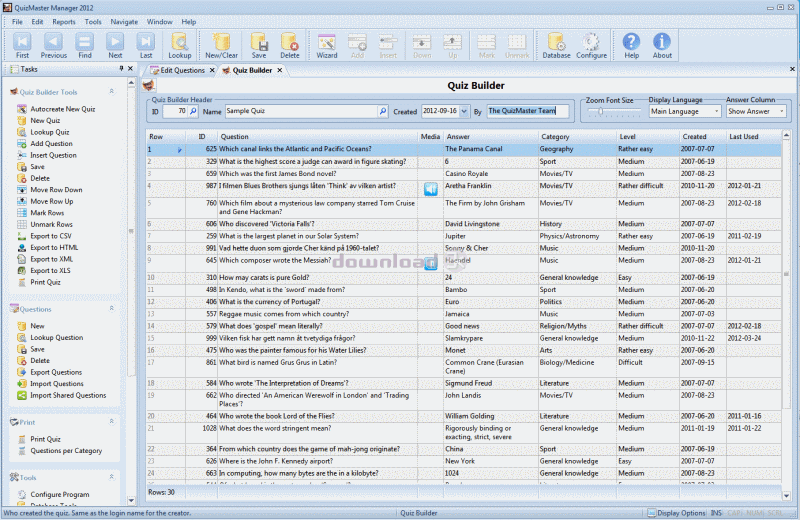Open the Lookup toolbar icon
The image size is (800, 520).
coord(180,45)
